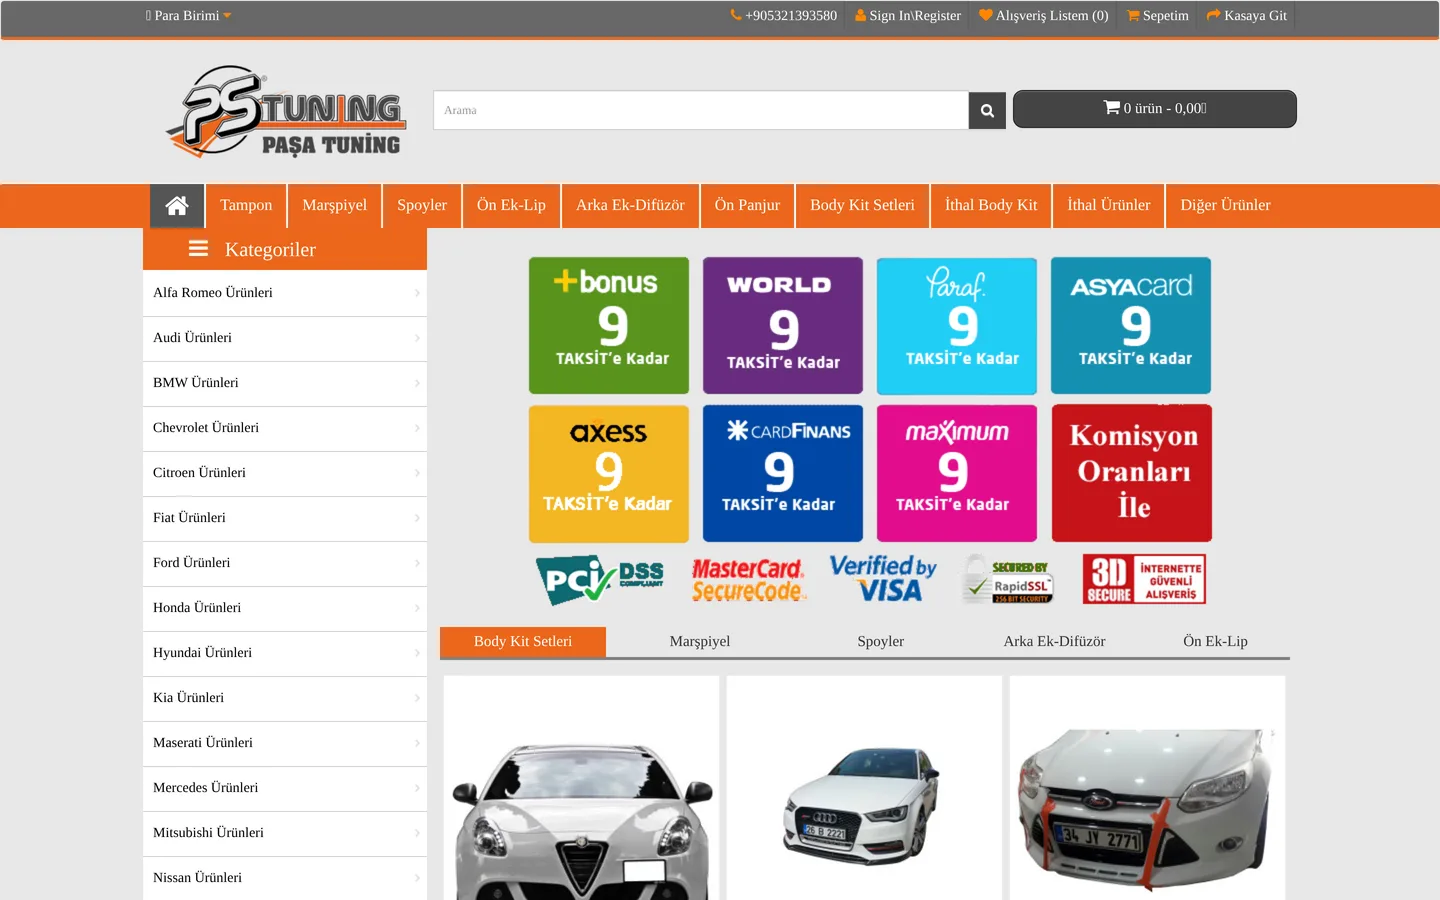Expand BMW Ürünleri category
This screenshot has height=900, width=1440.
[285, 383]
